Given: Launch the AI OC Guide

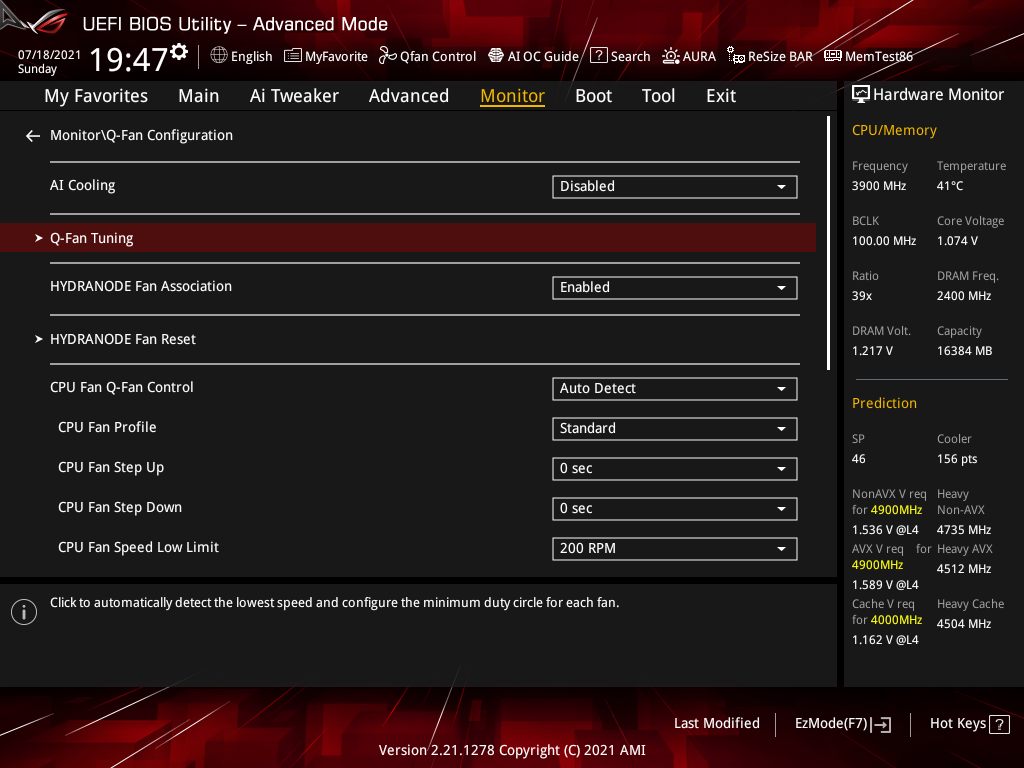Looking at the screenshot, I should tap(533, 56).
